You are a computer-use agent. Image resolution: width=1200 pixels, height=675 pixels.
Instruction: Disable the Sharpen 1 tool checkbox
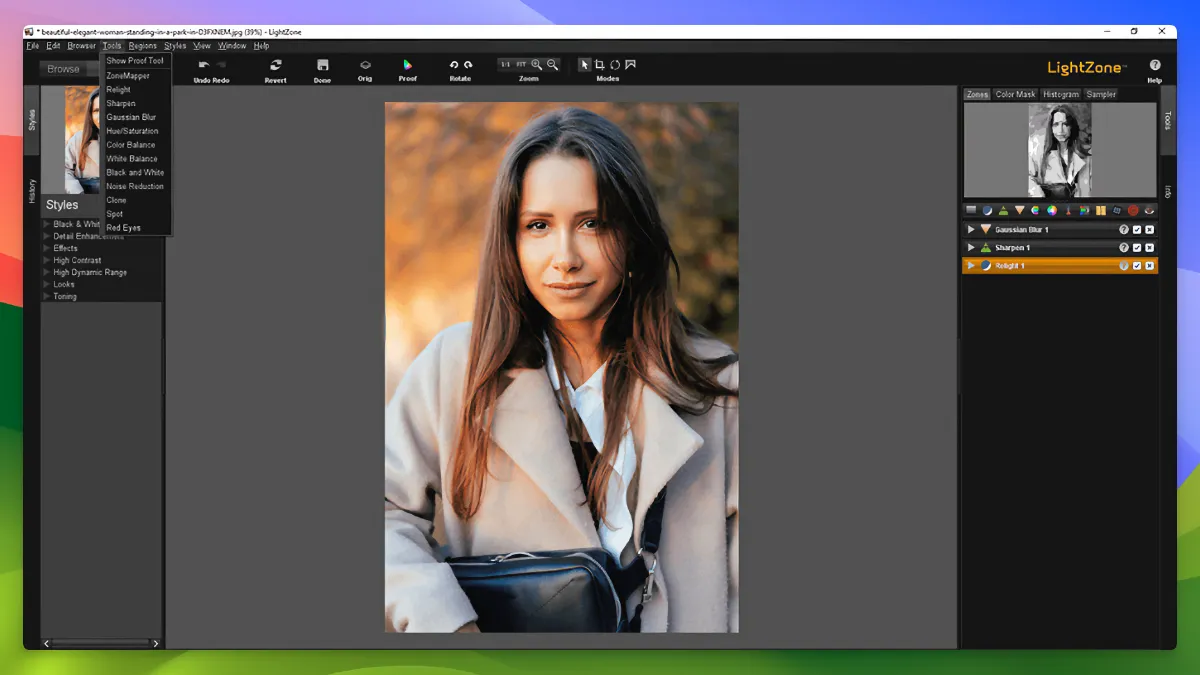1137,247
